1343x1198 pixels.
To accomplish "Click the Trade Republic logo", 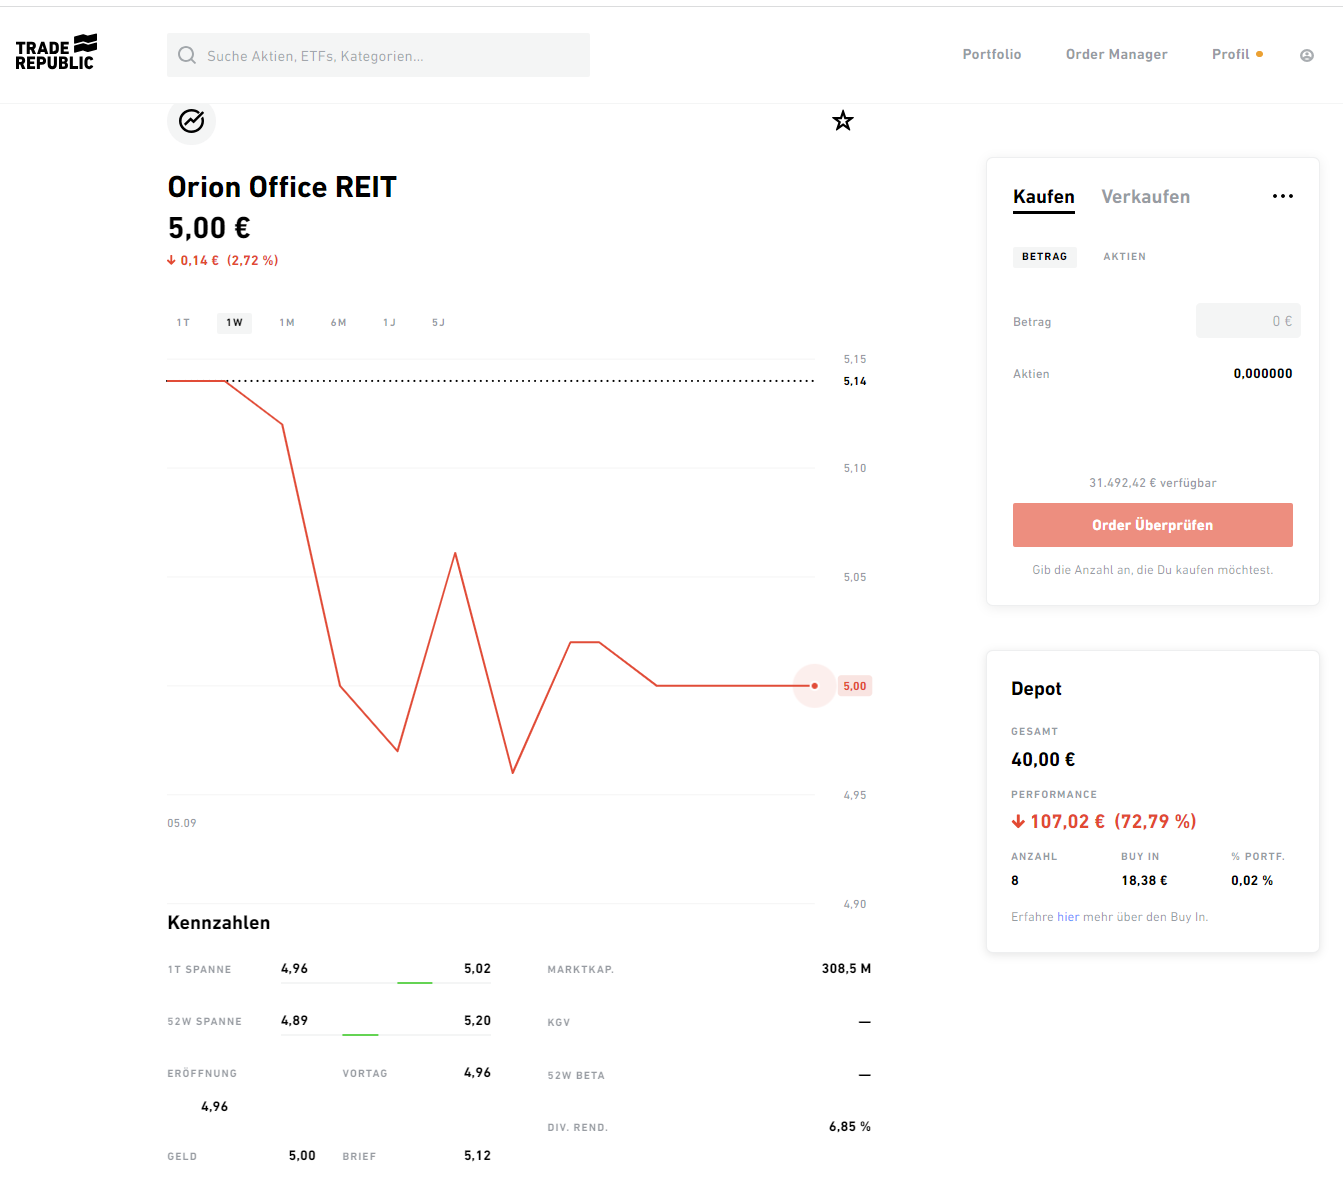I will pyautogui.click(x=56, y=54).
